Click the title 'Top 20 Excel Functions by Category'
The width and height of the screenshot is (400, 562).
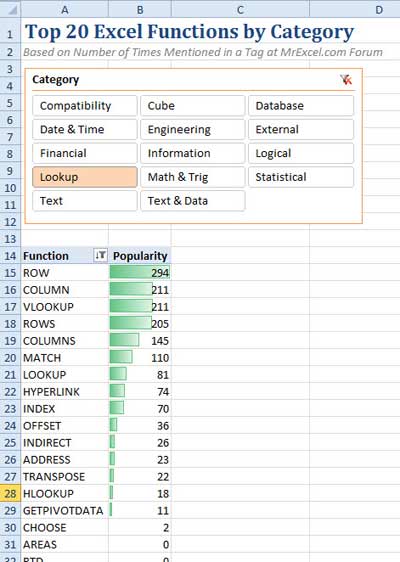coord(189,32)
